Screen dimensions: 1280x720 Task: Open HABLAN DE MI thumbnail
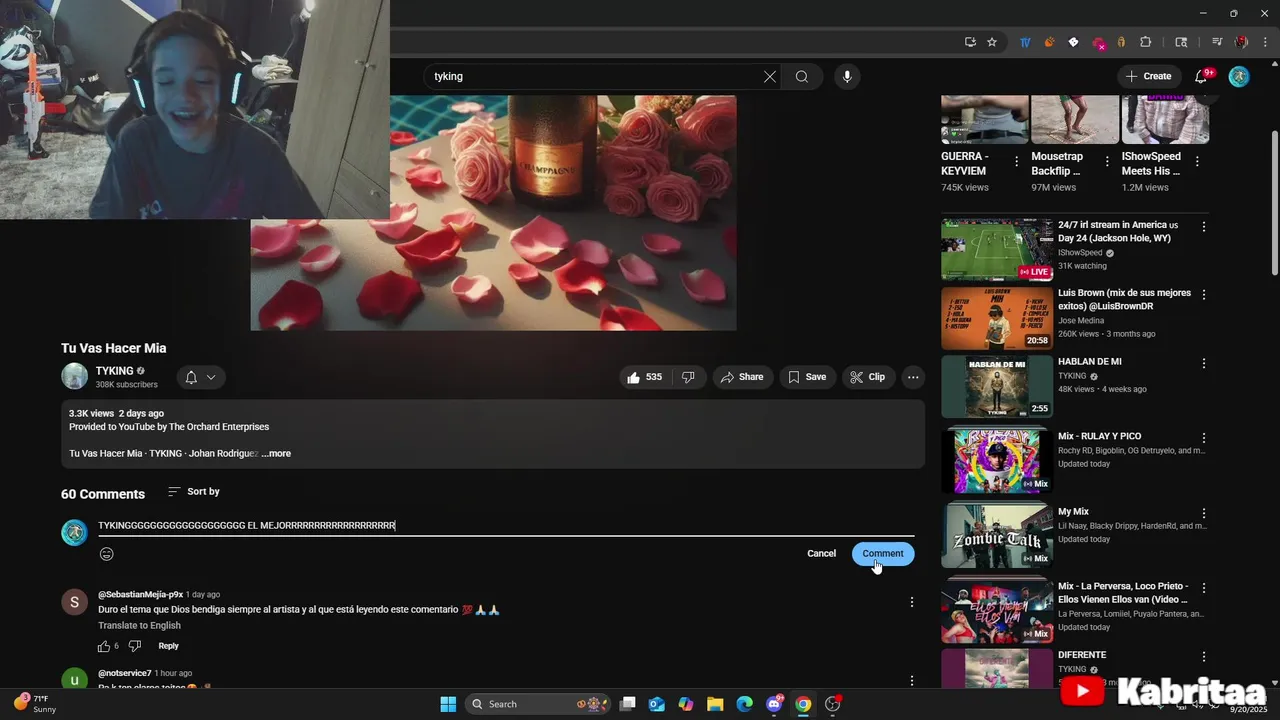[997, 386]
